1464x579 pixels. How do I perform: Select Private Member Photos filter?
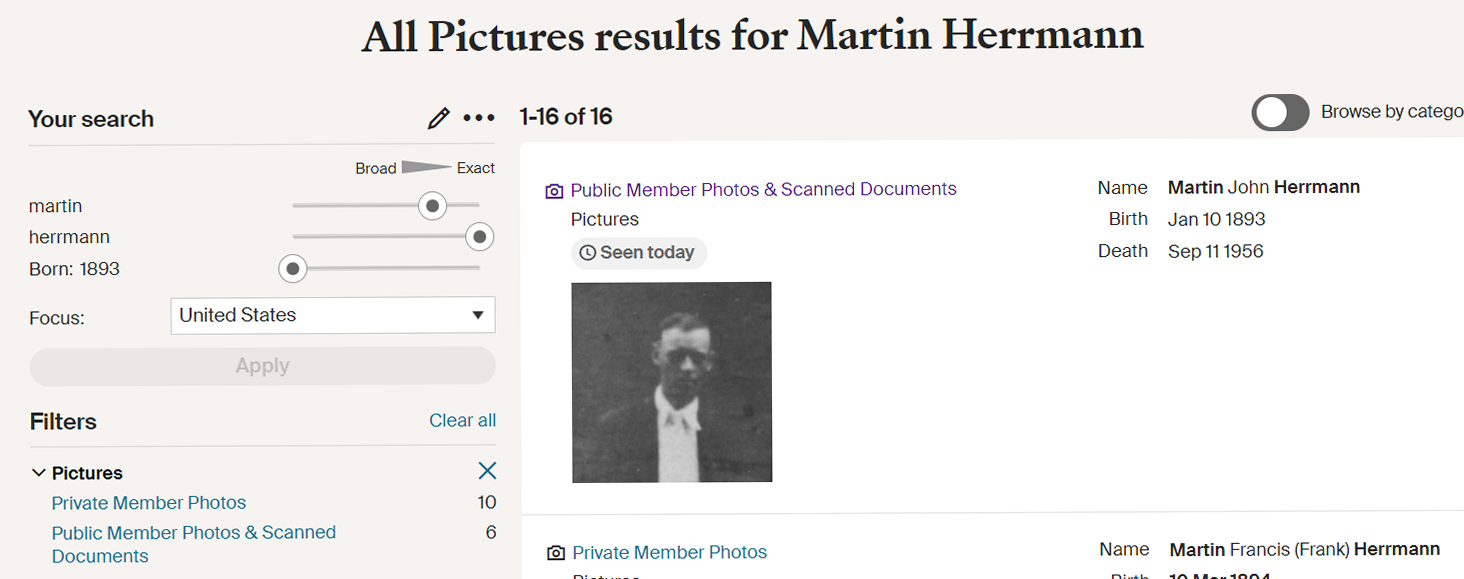coord(149,503)
